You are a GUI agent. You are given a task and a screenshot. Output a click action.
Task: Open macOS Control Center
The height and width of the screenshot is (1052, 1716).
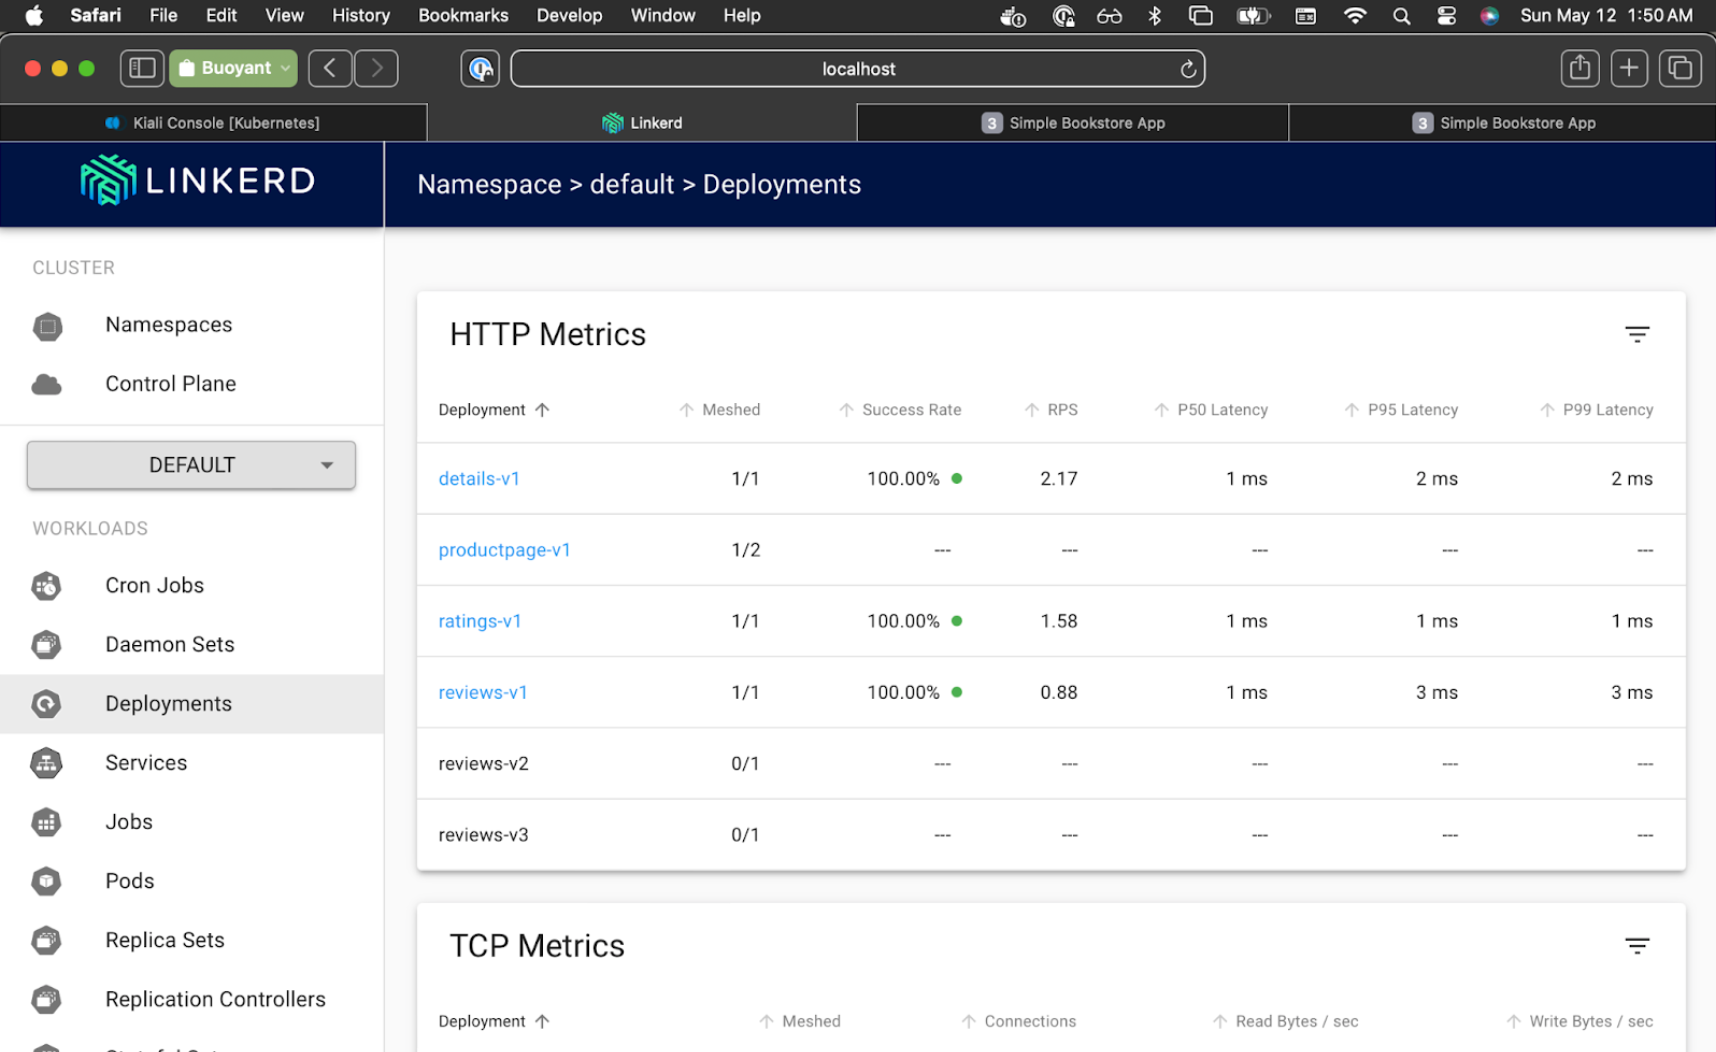1446,16
